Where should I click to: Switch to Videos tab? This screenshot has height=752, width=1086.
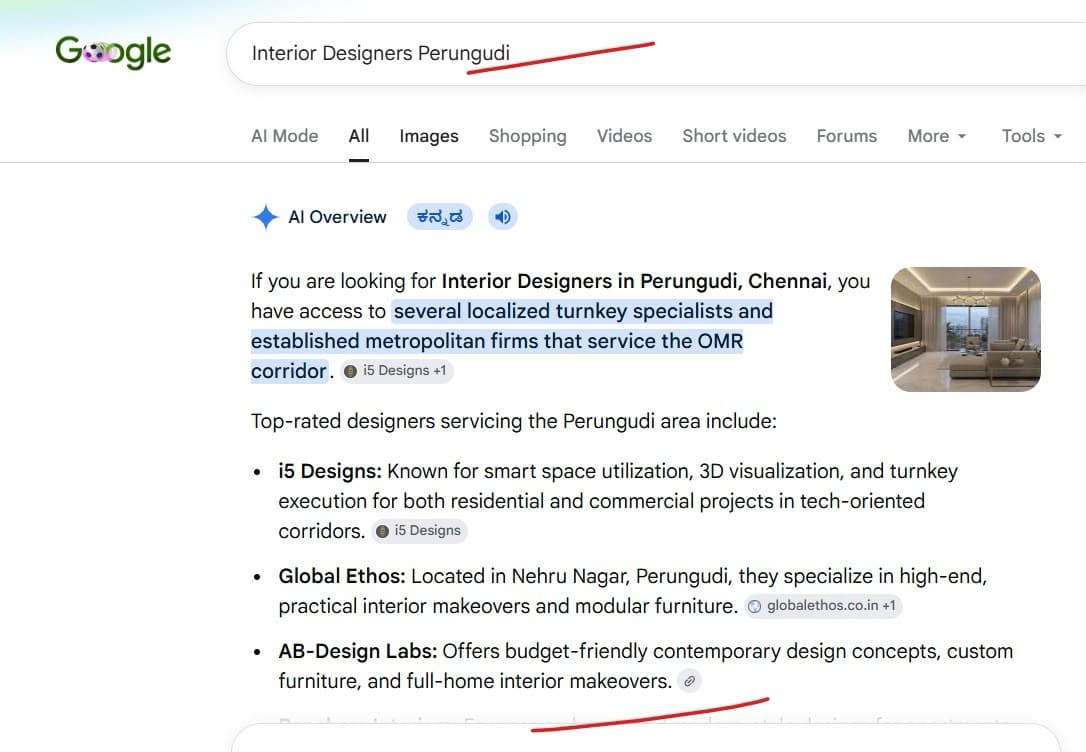625,136
